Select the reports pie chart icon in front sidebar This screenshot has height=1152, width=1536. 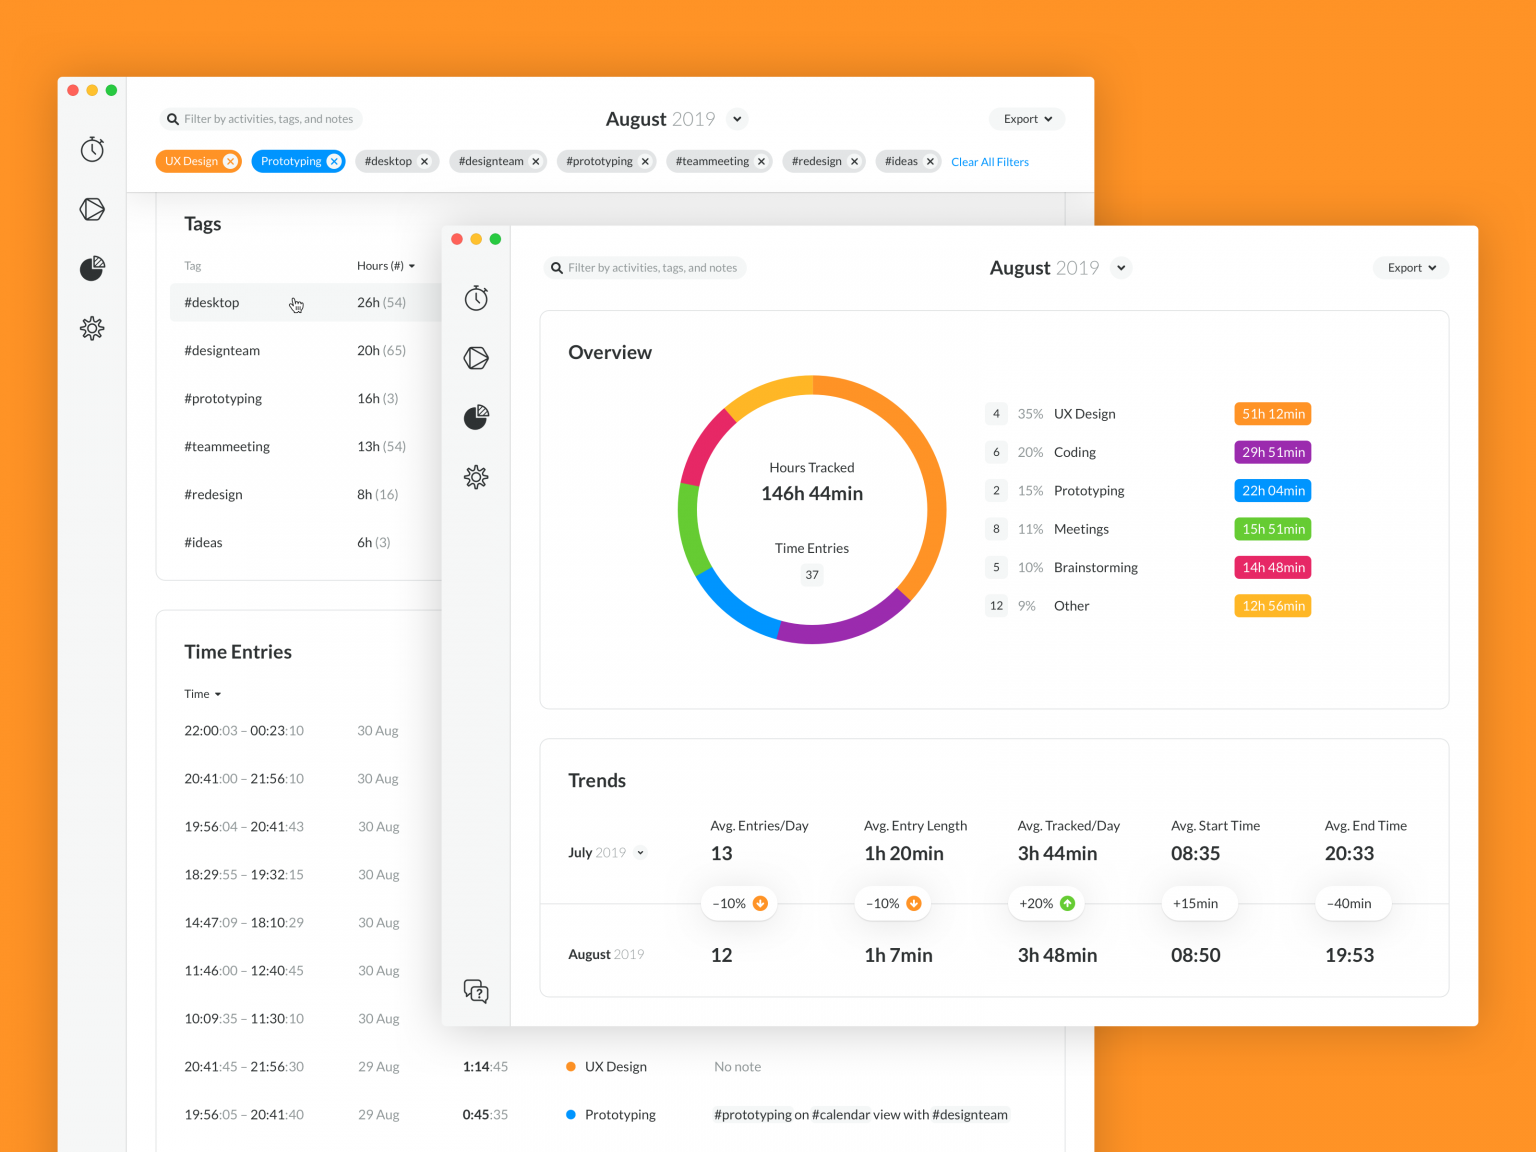[x=476, y=417]
